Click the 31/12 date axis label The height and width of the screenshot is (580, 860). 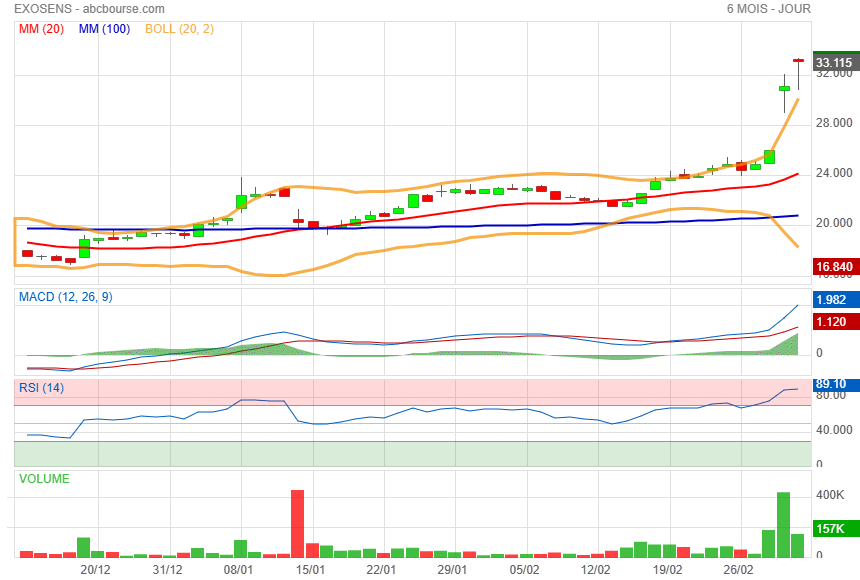(167, 570)
